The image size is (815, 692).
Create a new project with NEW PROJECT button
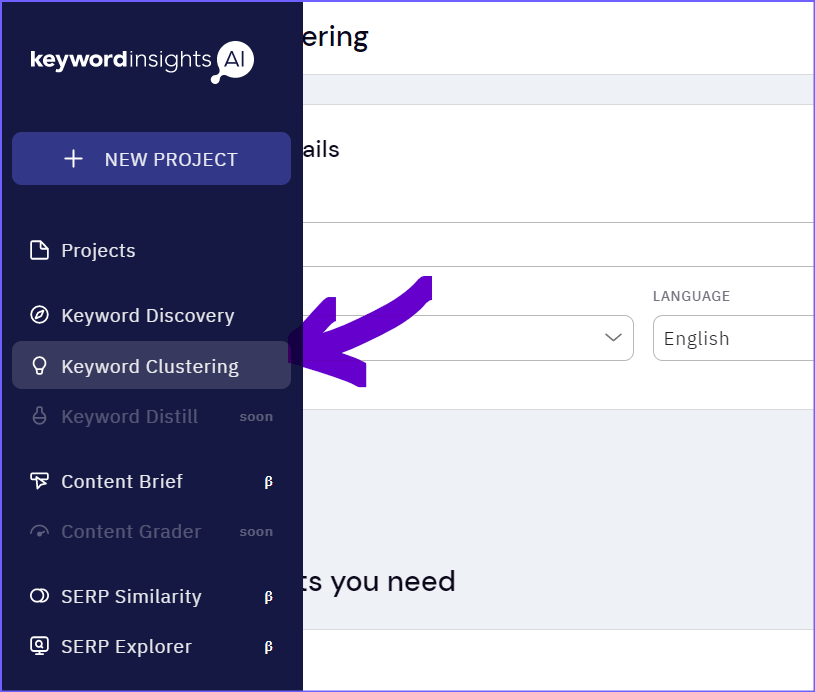pos(151,159)
